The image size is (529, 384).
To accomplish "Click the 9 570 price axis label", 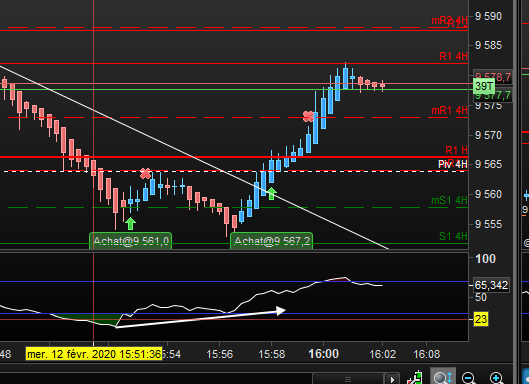I will (x=488, y=135).
